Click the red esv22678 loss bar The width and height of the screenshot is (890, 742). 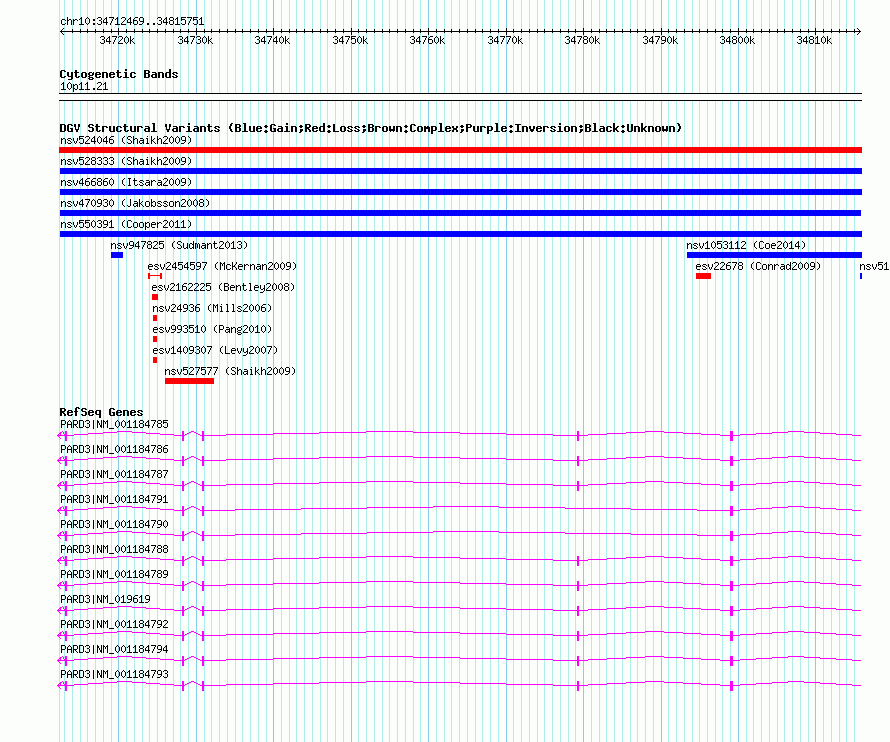(x=703, y=276)
